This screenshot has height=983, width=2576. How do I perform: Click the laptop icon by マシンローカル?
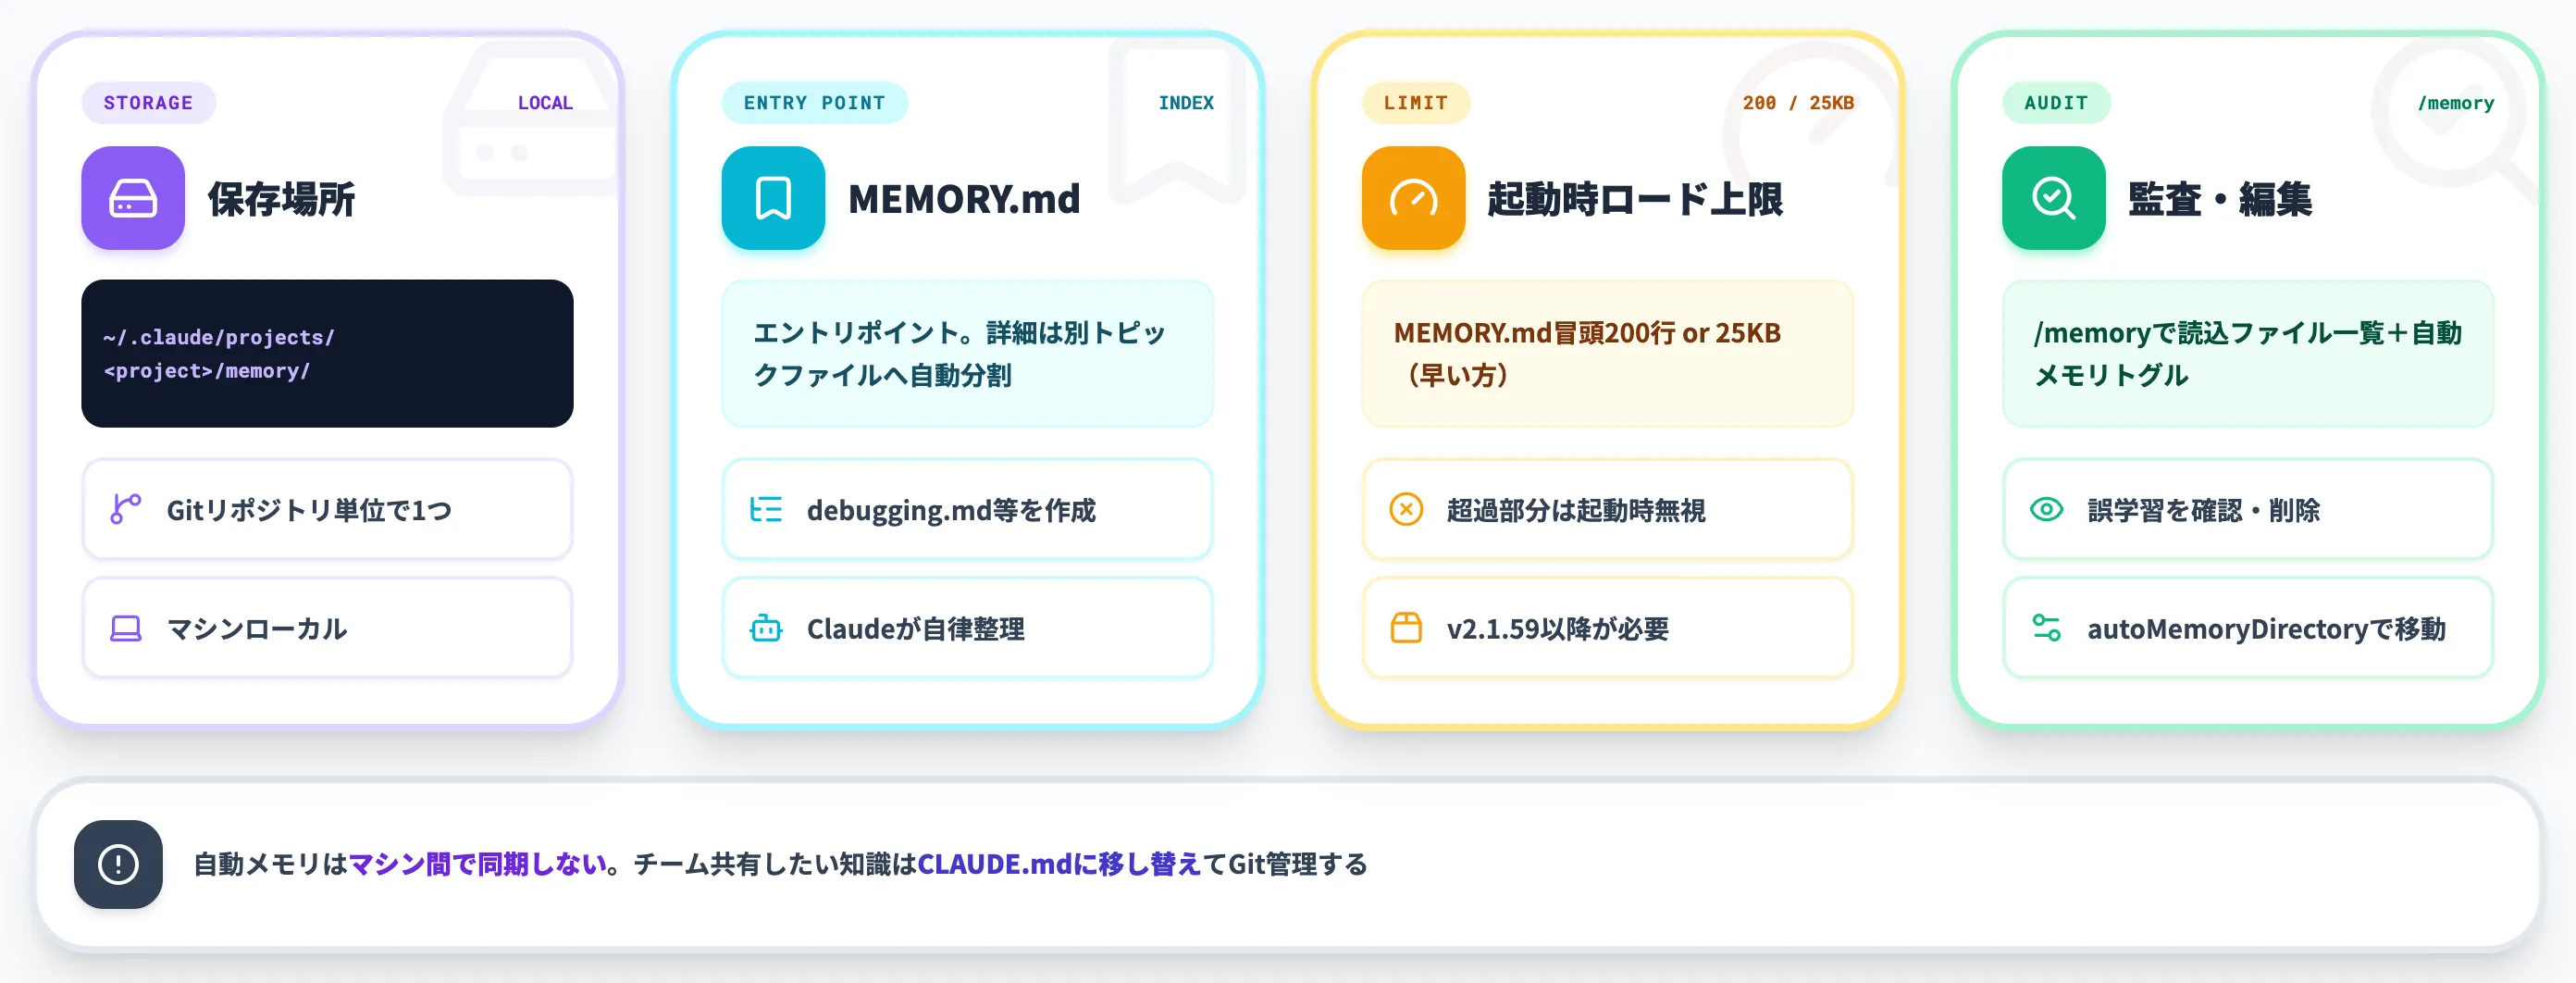pos(125,629)
